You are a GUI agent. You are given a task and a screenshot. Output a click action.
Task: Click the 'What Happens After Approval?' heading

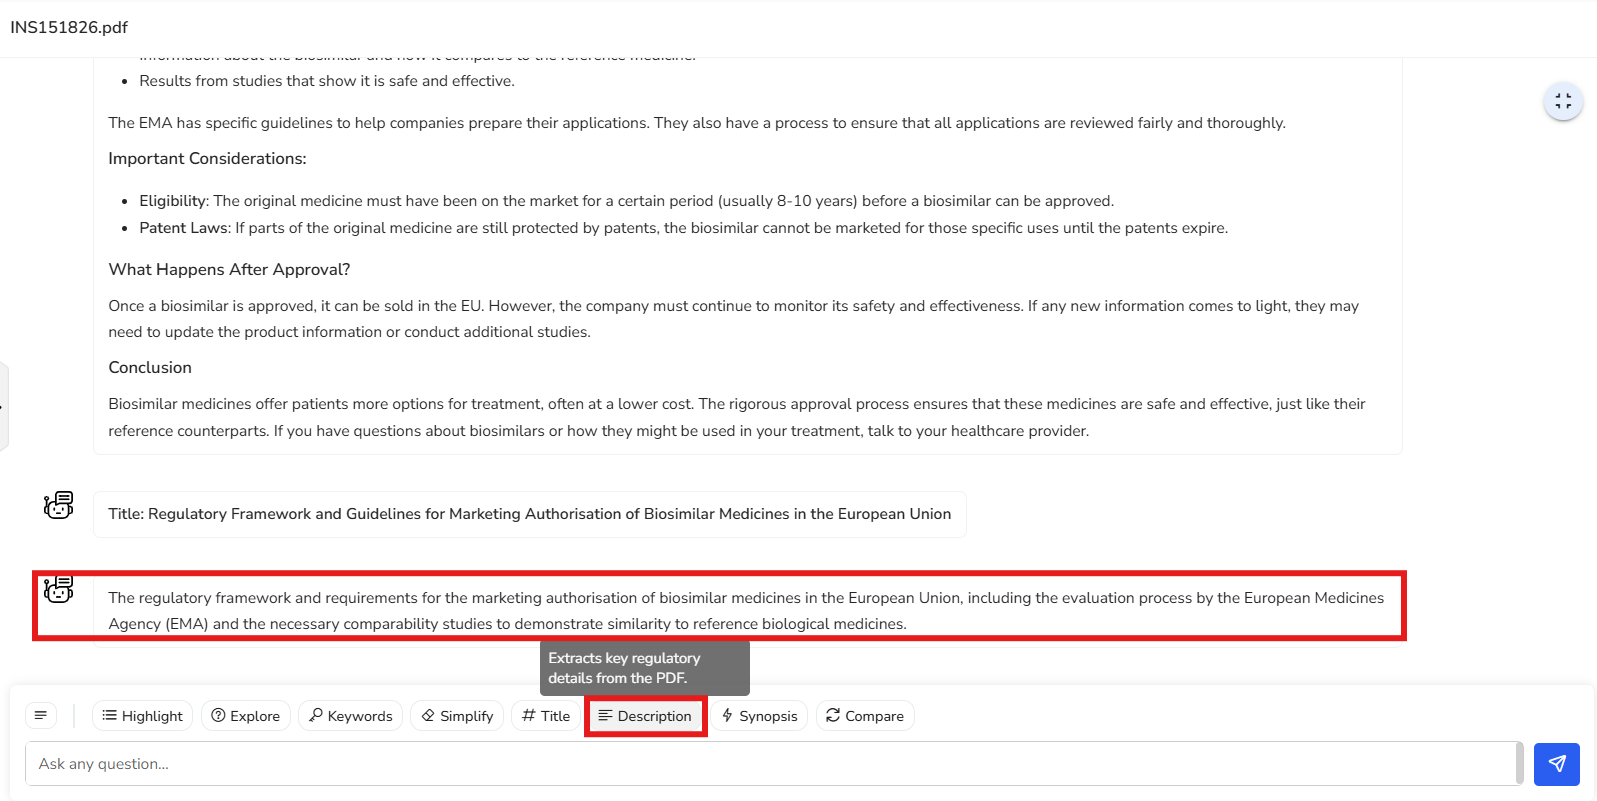click(x=229, y=270)
